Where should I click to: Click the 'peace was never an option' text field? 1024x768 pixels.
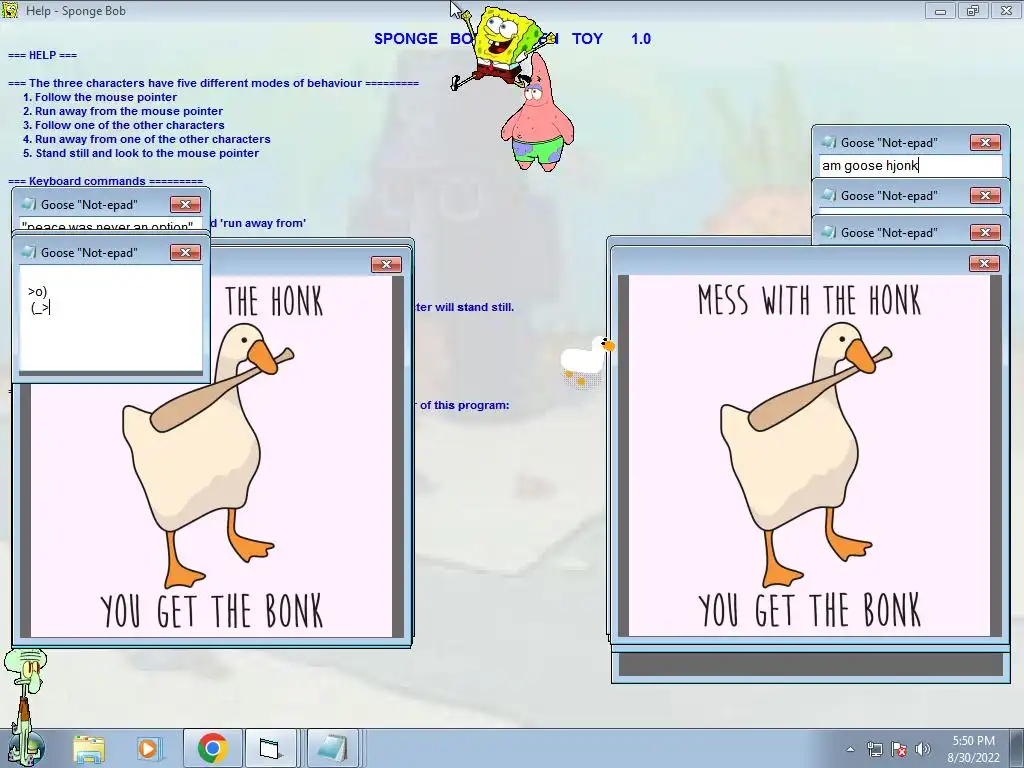(111, 225)
